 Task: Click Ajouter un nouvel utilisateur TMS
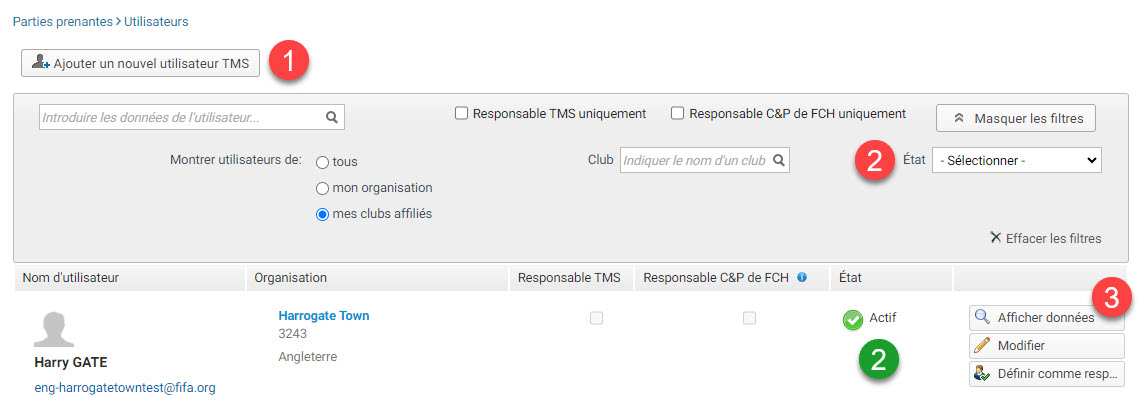[x=141, y=63]
